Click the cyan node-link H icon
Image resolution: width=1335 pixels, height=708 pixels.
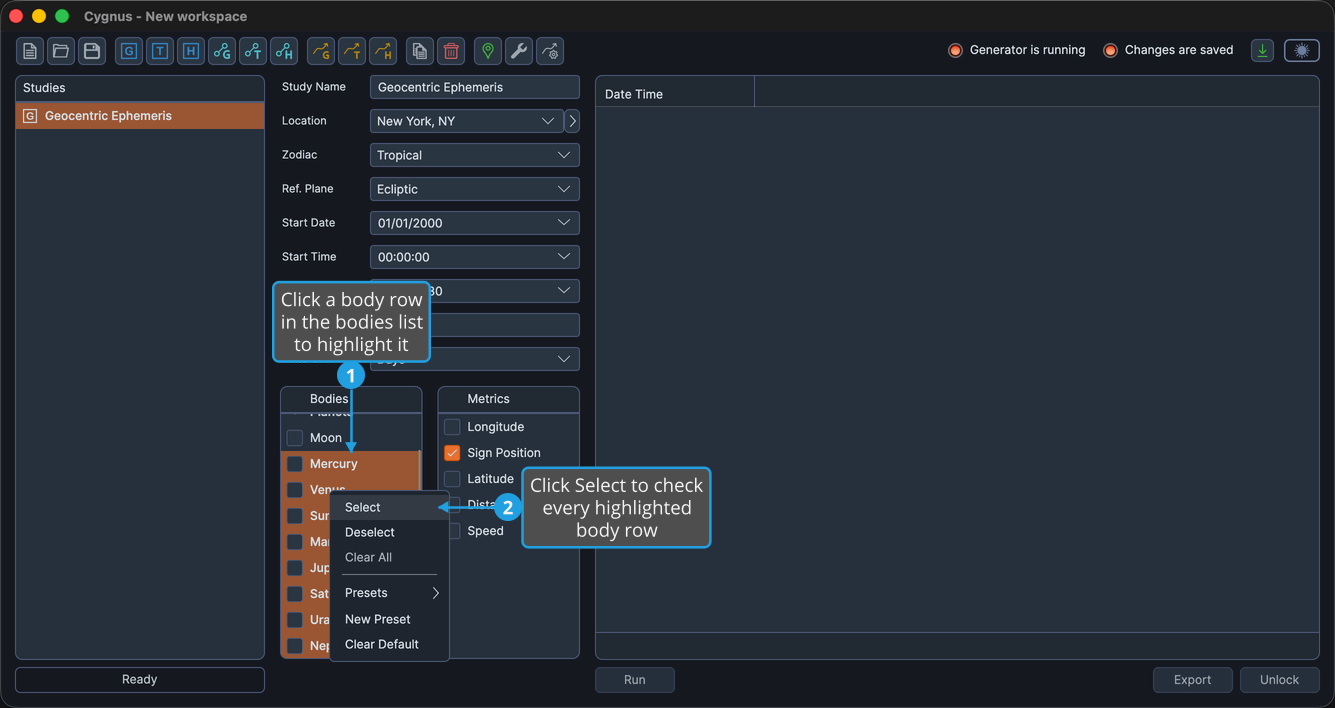(284, 51)
